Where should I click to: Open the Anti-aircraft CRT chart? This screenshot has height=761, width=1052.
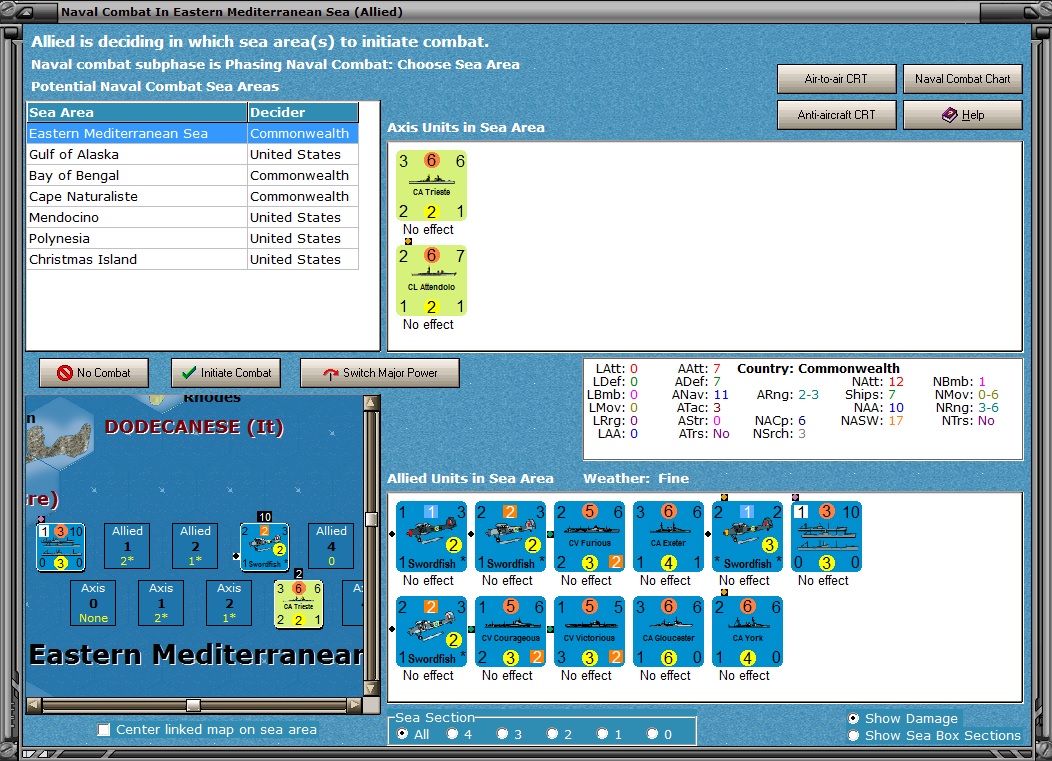[x=836, y=115]
